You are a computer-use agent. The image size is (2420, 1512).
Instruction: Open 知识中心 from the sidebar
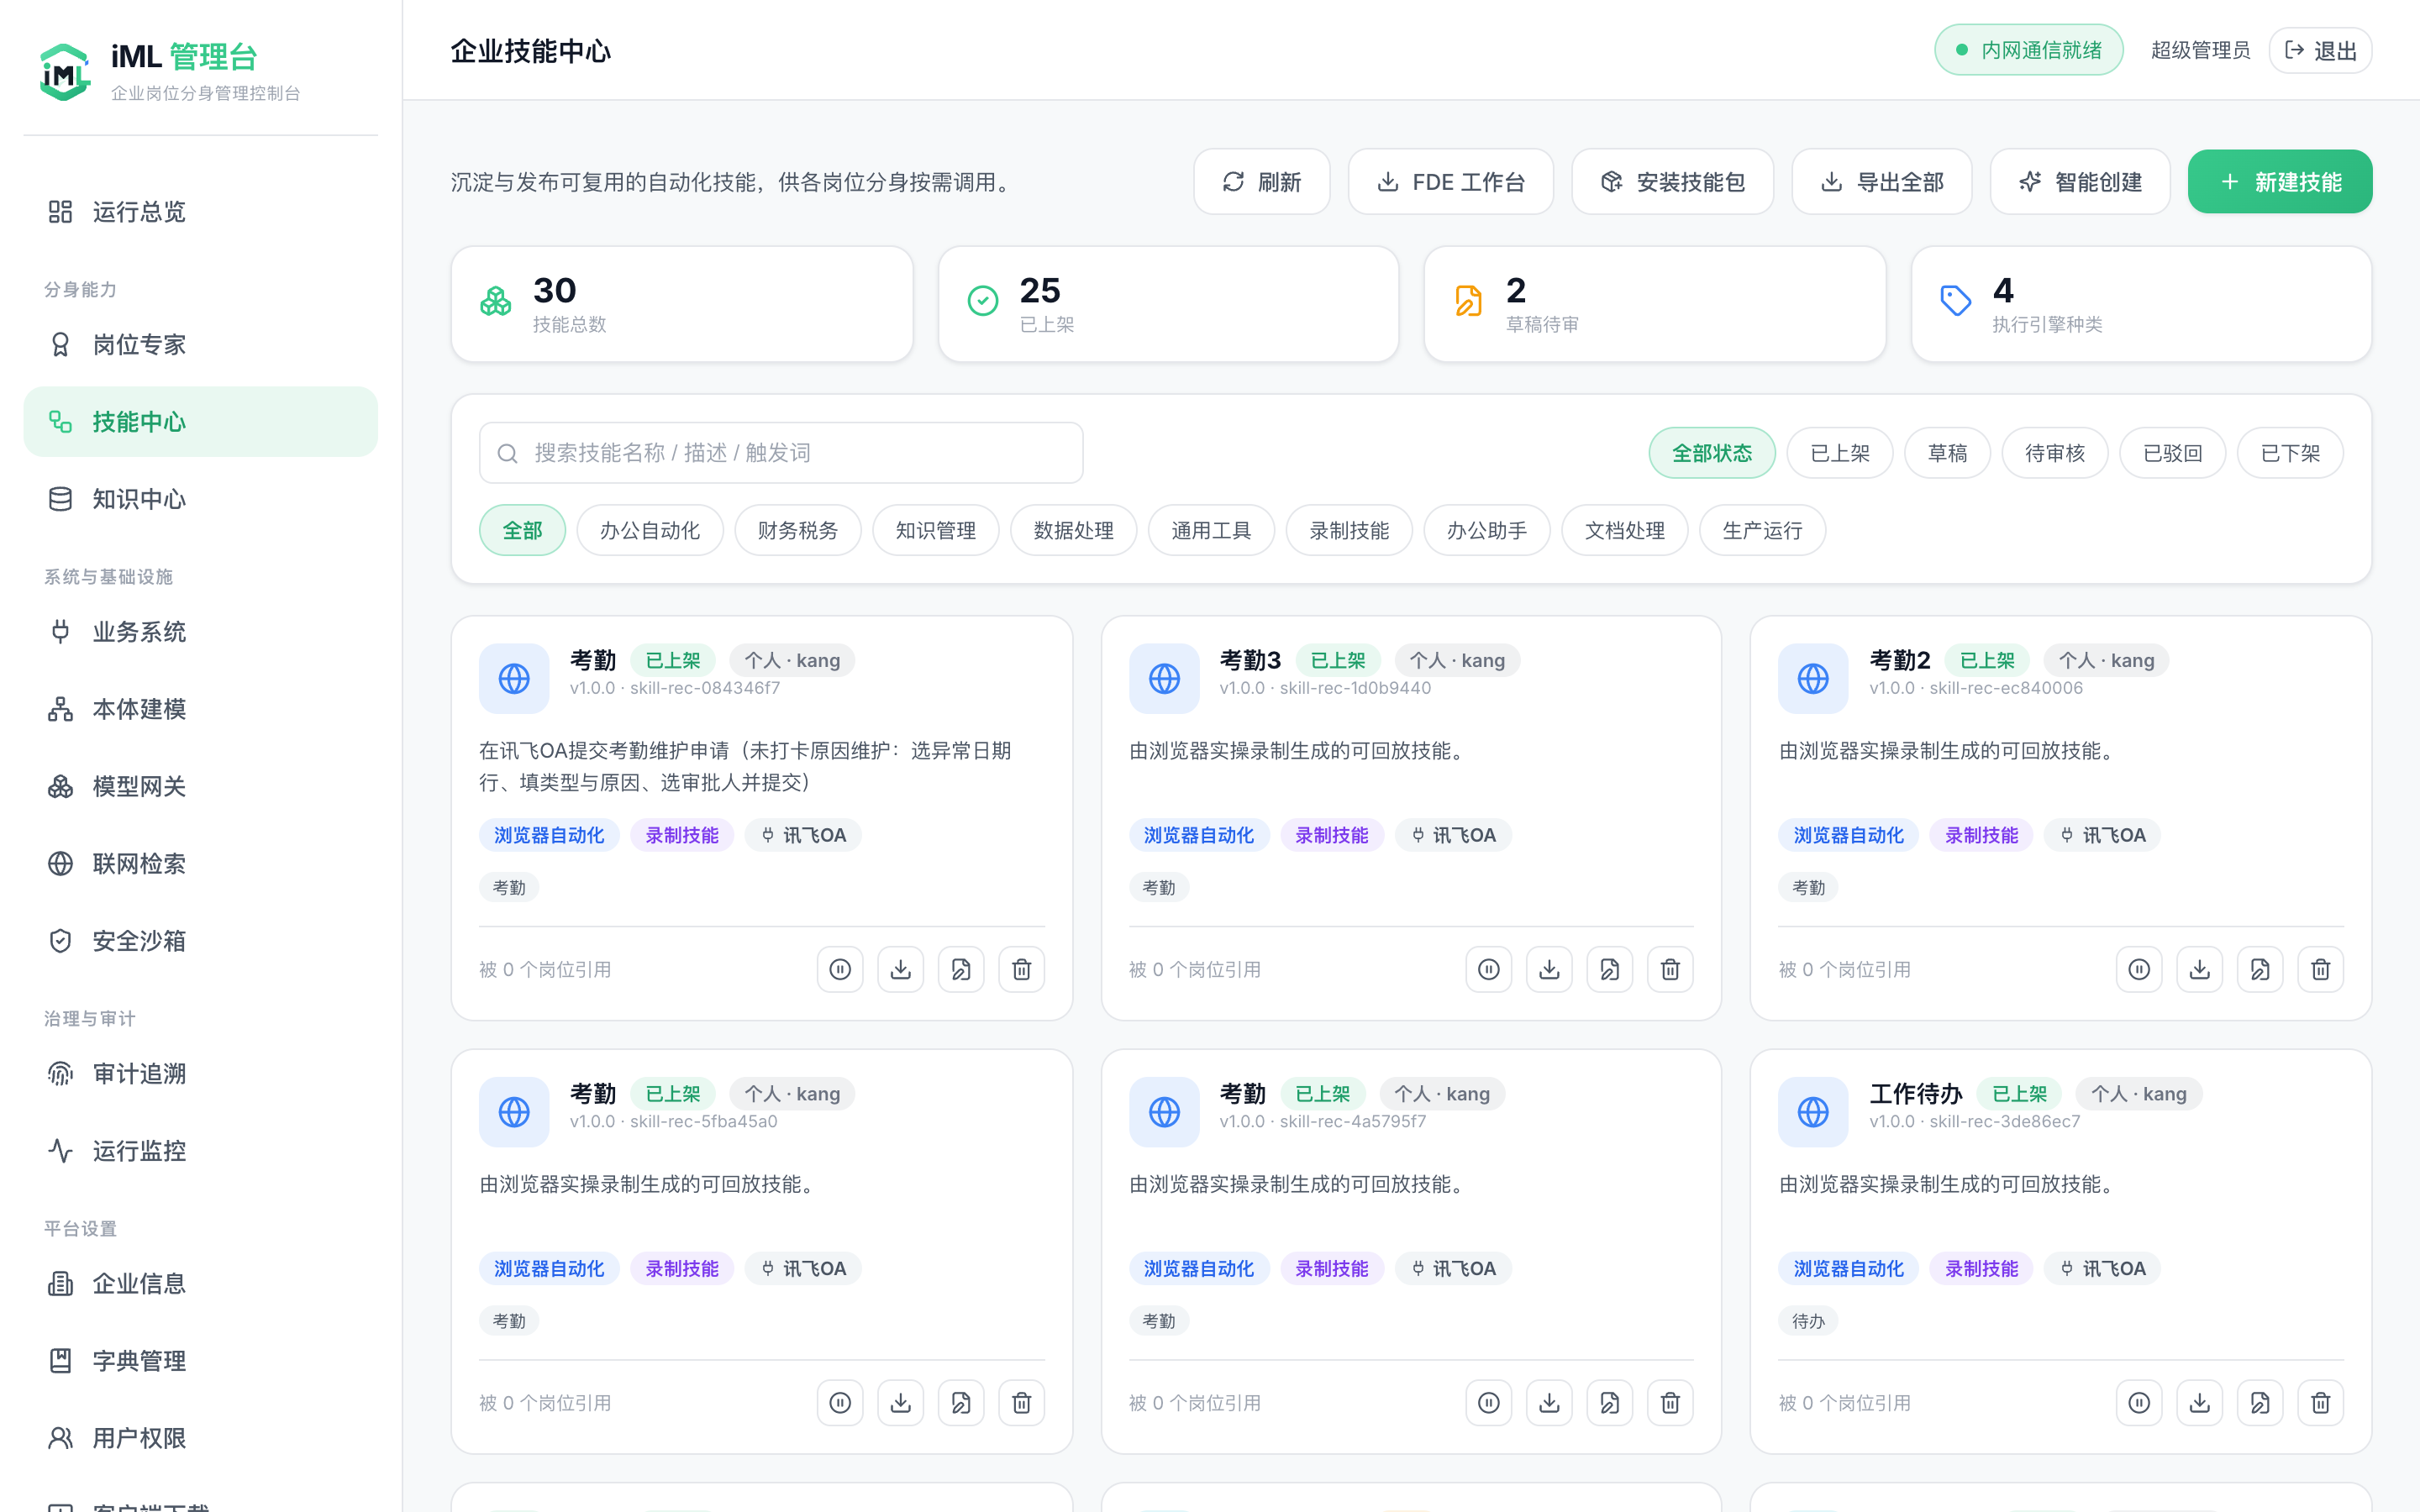coord(200,499)
